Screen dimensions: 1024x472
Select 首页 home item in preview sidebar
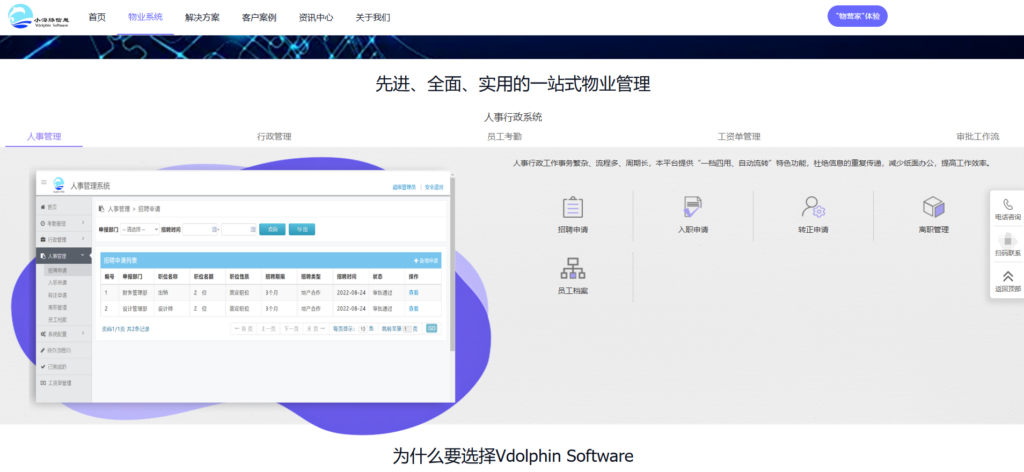click(63, 207)
